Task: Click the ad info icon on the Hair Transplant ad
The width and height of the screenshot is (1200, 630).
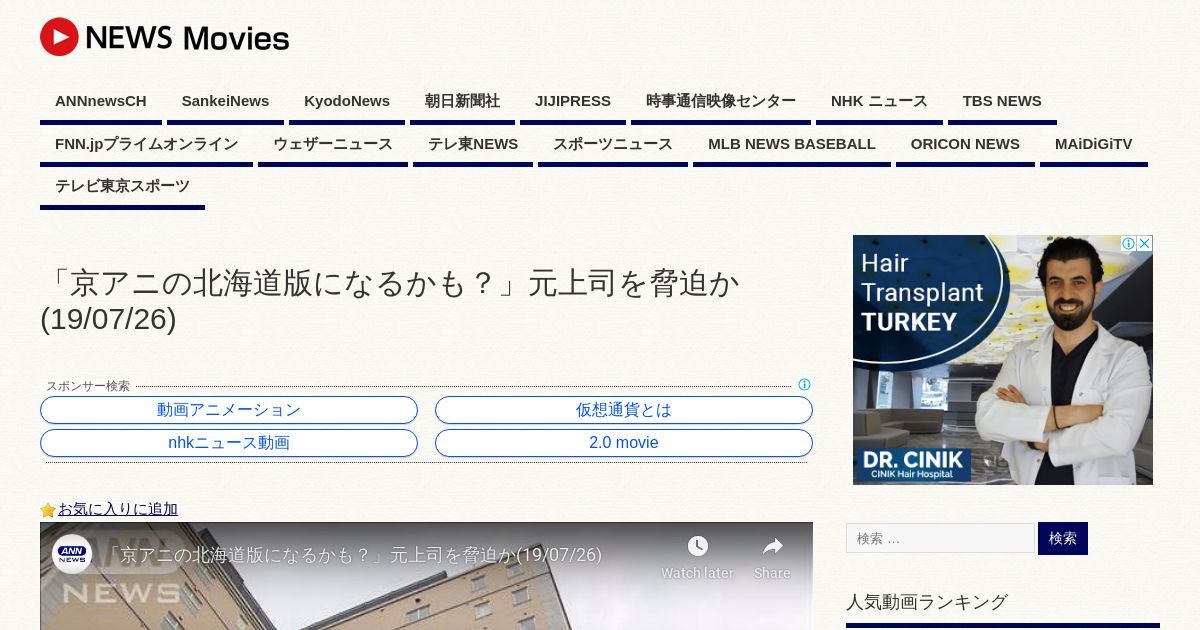Action: coord(1128,243)
